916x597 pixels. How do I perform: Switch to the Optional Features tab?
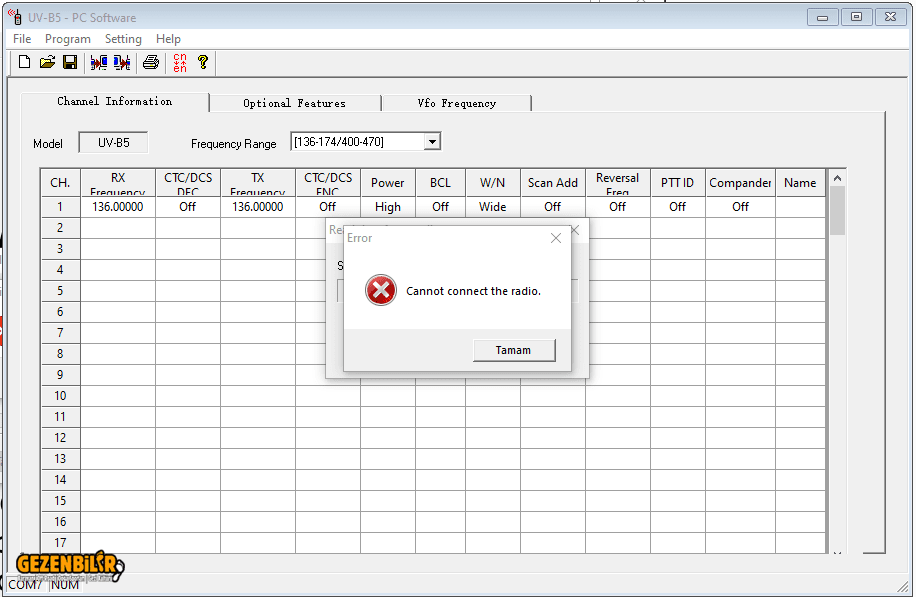pyautogui.click(x=294, y=103)
